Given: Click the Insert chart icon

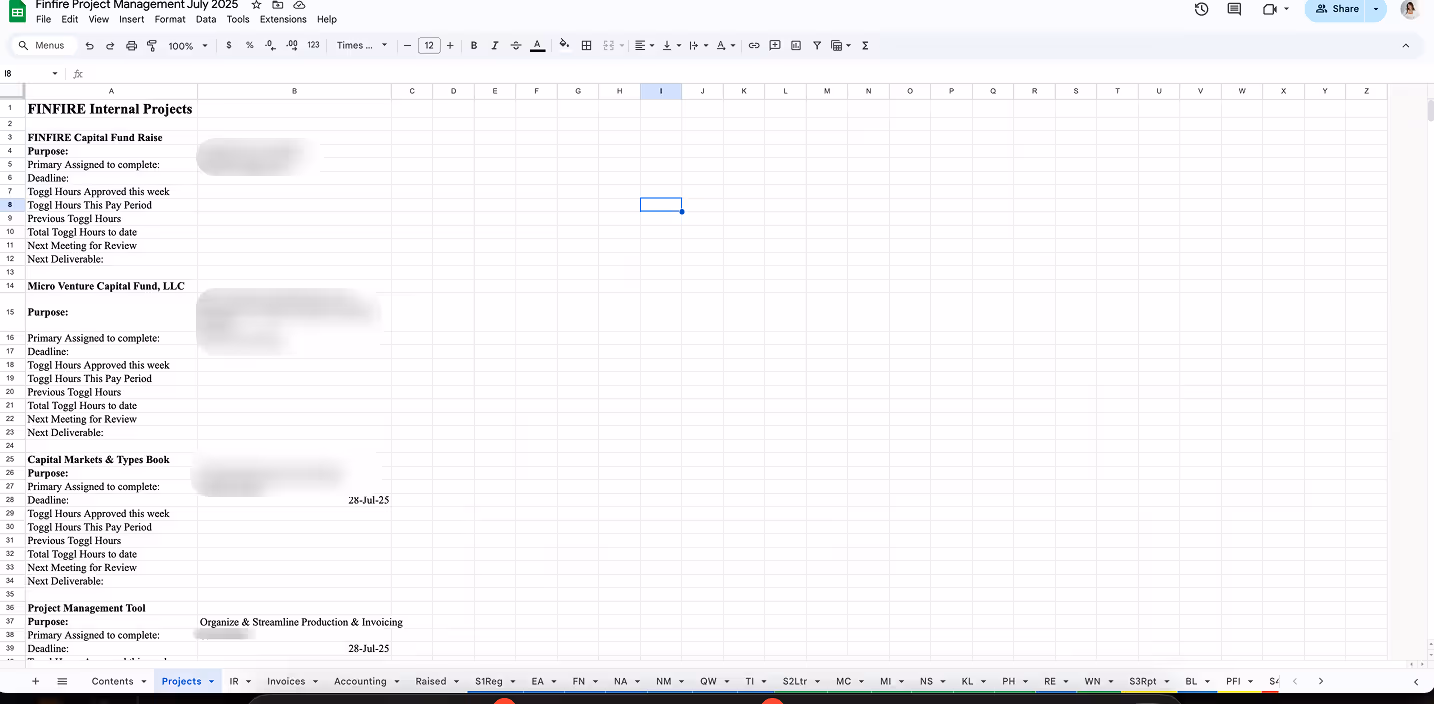Looking at the screenshot, I should point(796,46).
